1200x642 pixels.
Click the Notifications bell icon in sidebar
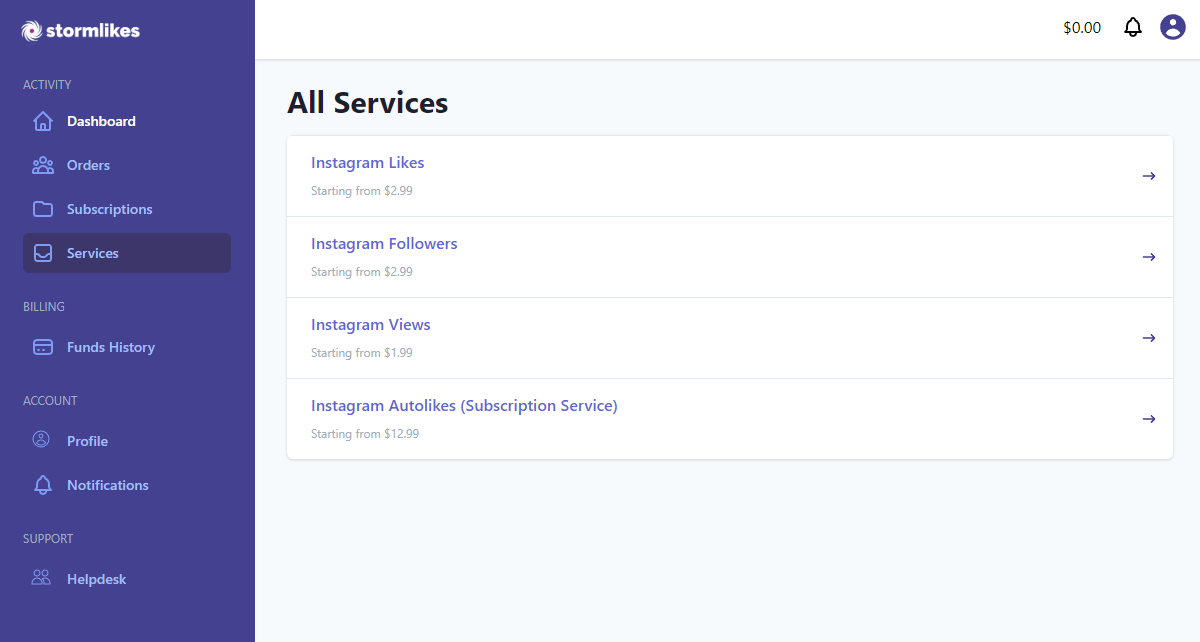(x=43, y=485)
